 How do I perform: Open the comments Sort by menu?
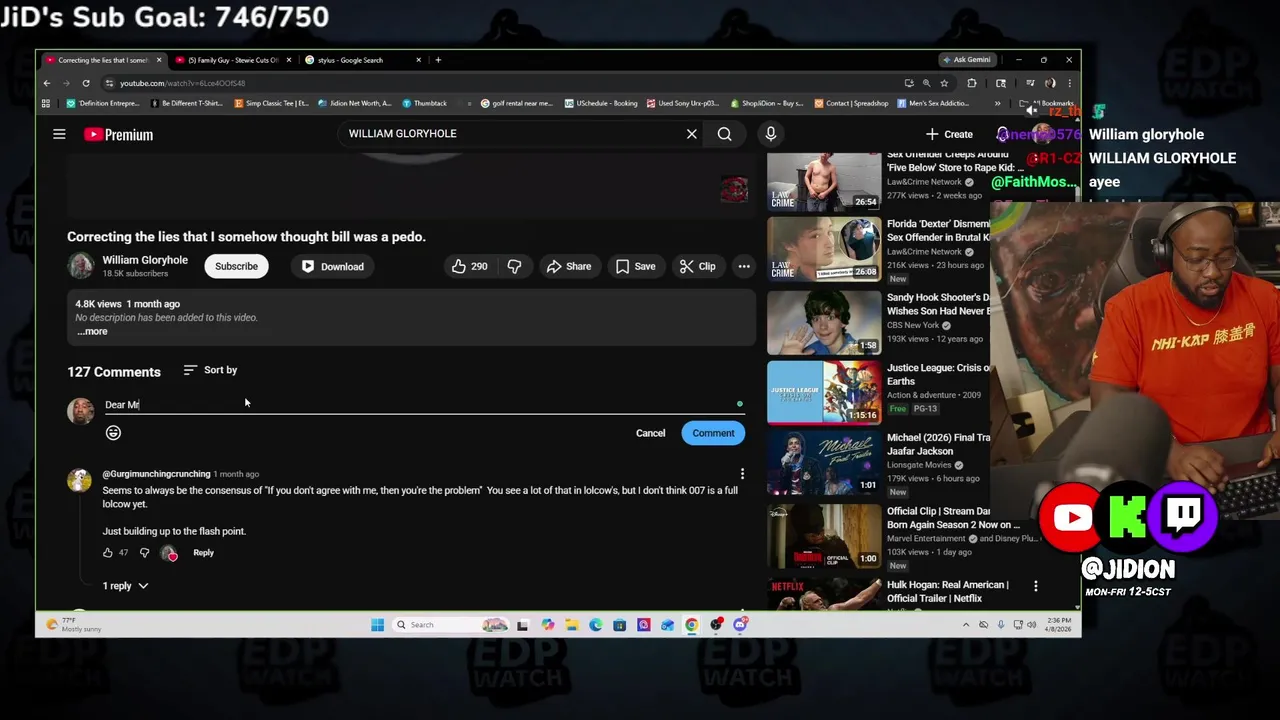(210, 370)
